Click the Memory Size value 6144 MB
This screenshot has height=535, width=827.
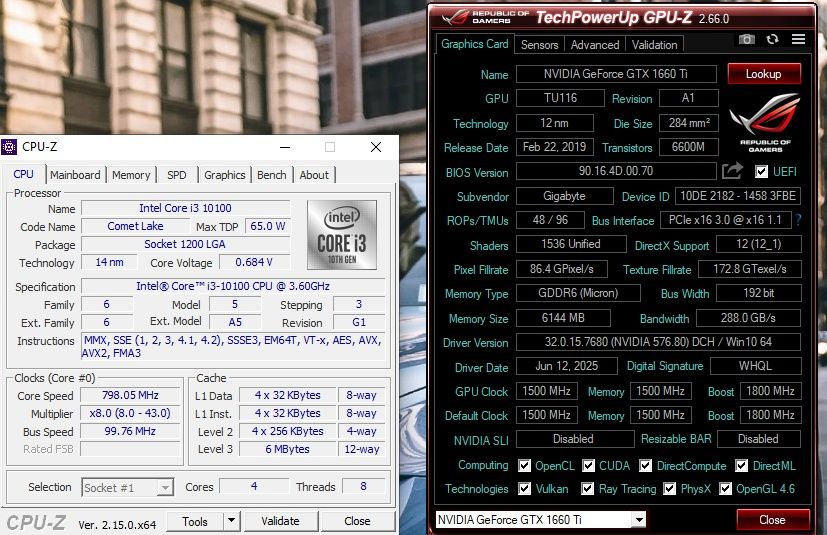563,318
